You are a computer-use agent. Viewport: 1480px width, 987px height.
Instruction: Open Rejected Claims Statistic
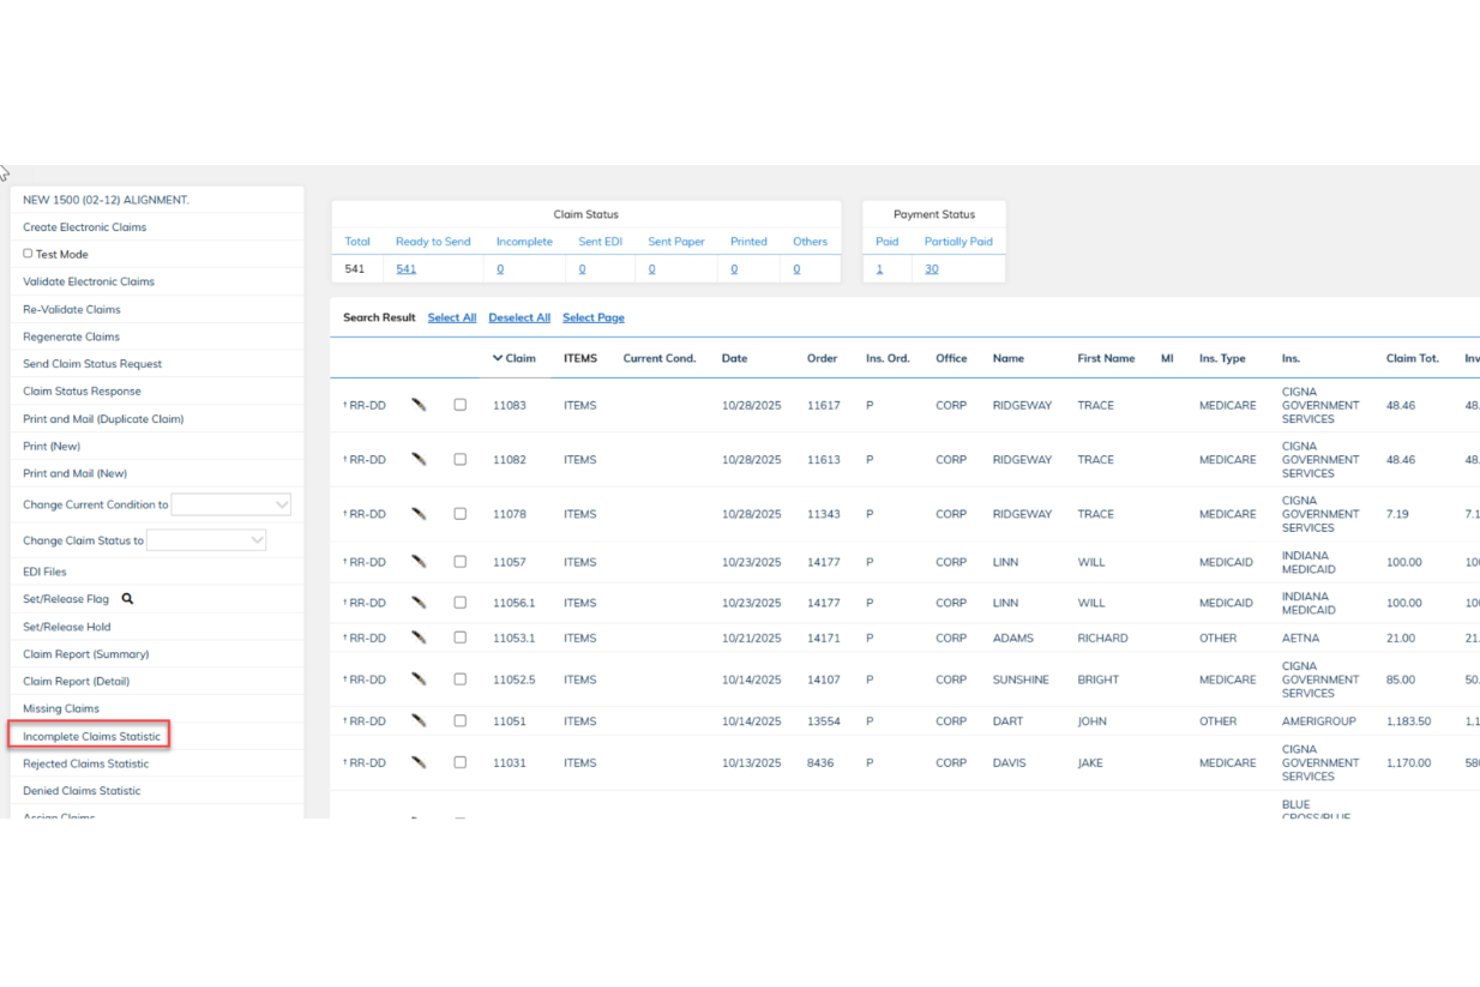86,763
